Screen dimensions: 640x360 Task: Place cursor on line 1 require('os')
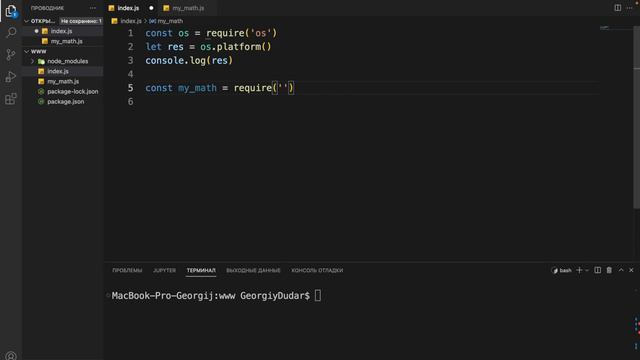[x=241, y=33]
